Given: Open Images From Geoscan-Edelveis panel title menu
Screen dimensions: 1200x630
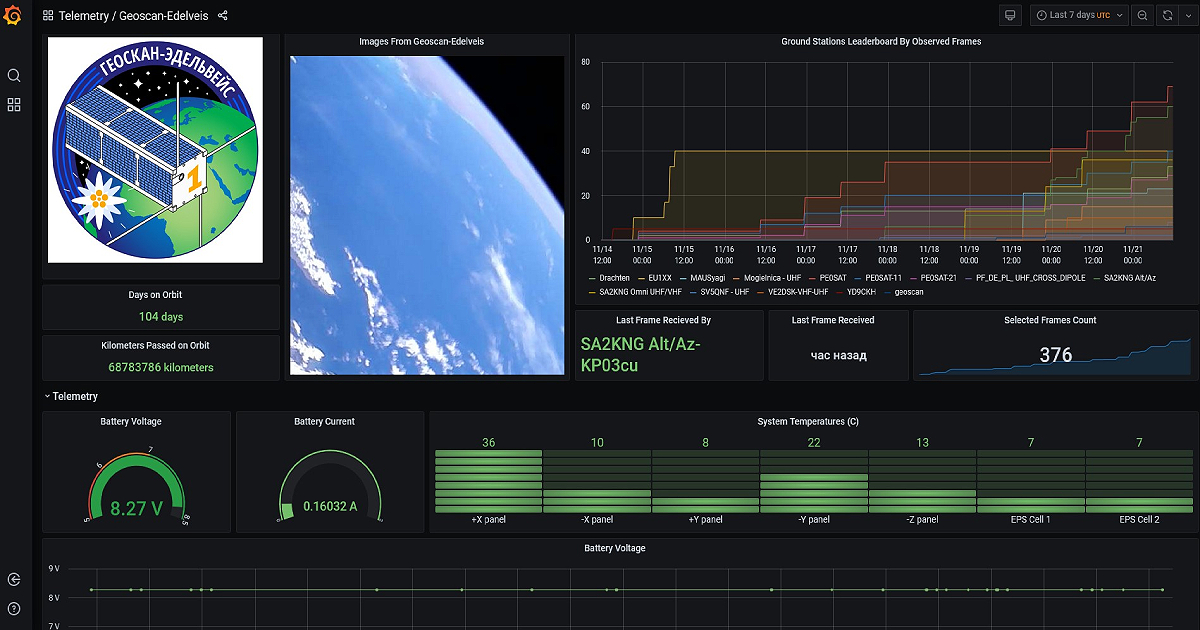Looking at the screenshot, I should point(422,42).
